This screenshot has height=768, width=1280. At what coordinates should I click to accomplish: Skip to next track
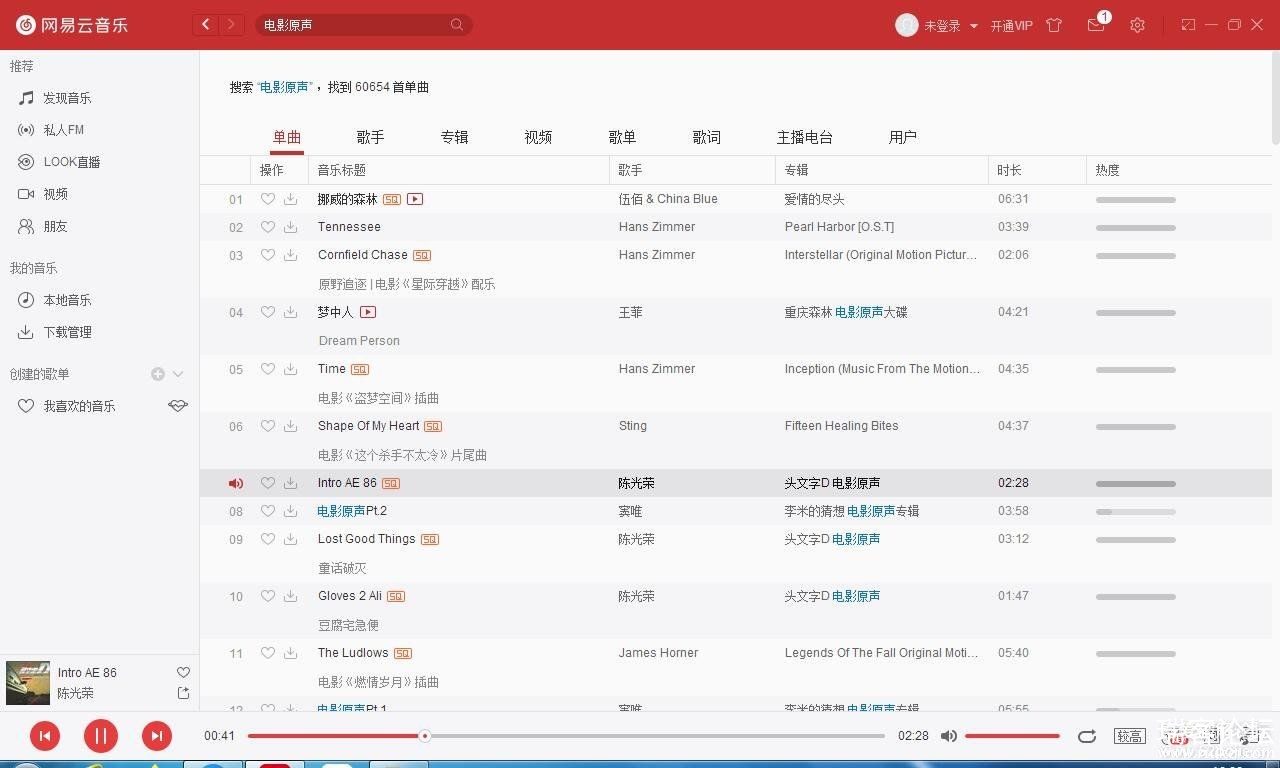[x=156, y=737]
